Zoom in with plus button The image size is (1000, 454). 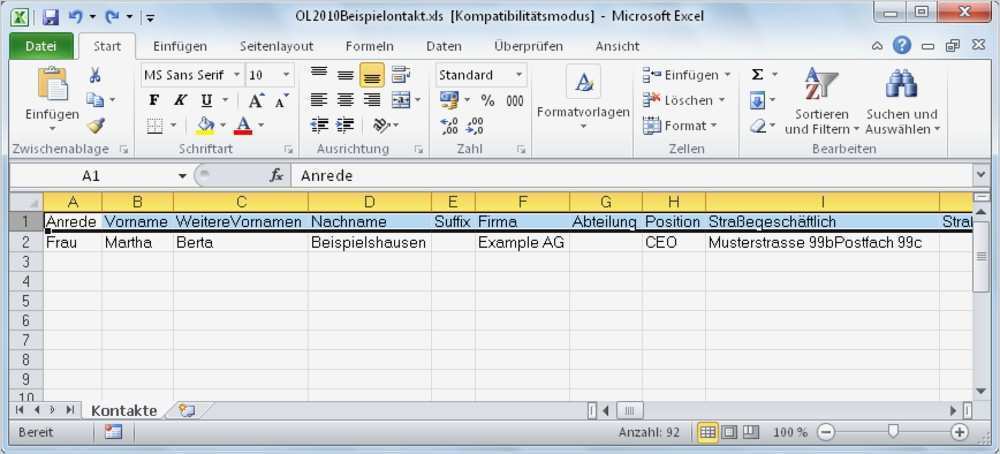pos(959,432)
